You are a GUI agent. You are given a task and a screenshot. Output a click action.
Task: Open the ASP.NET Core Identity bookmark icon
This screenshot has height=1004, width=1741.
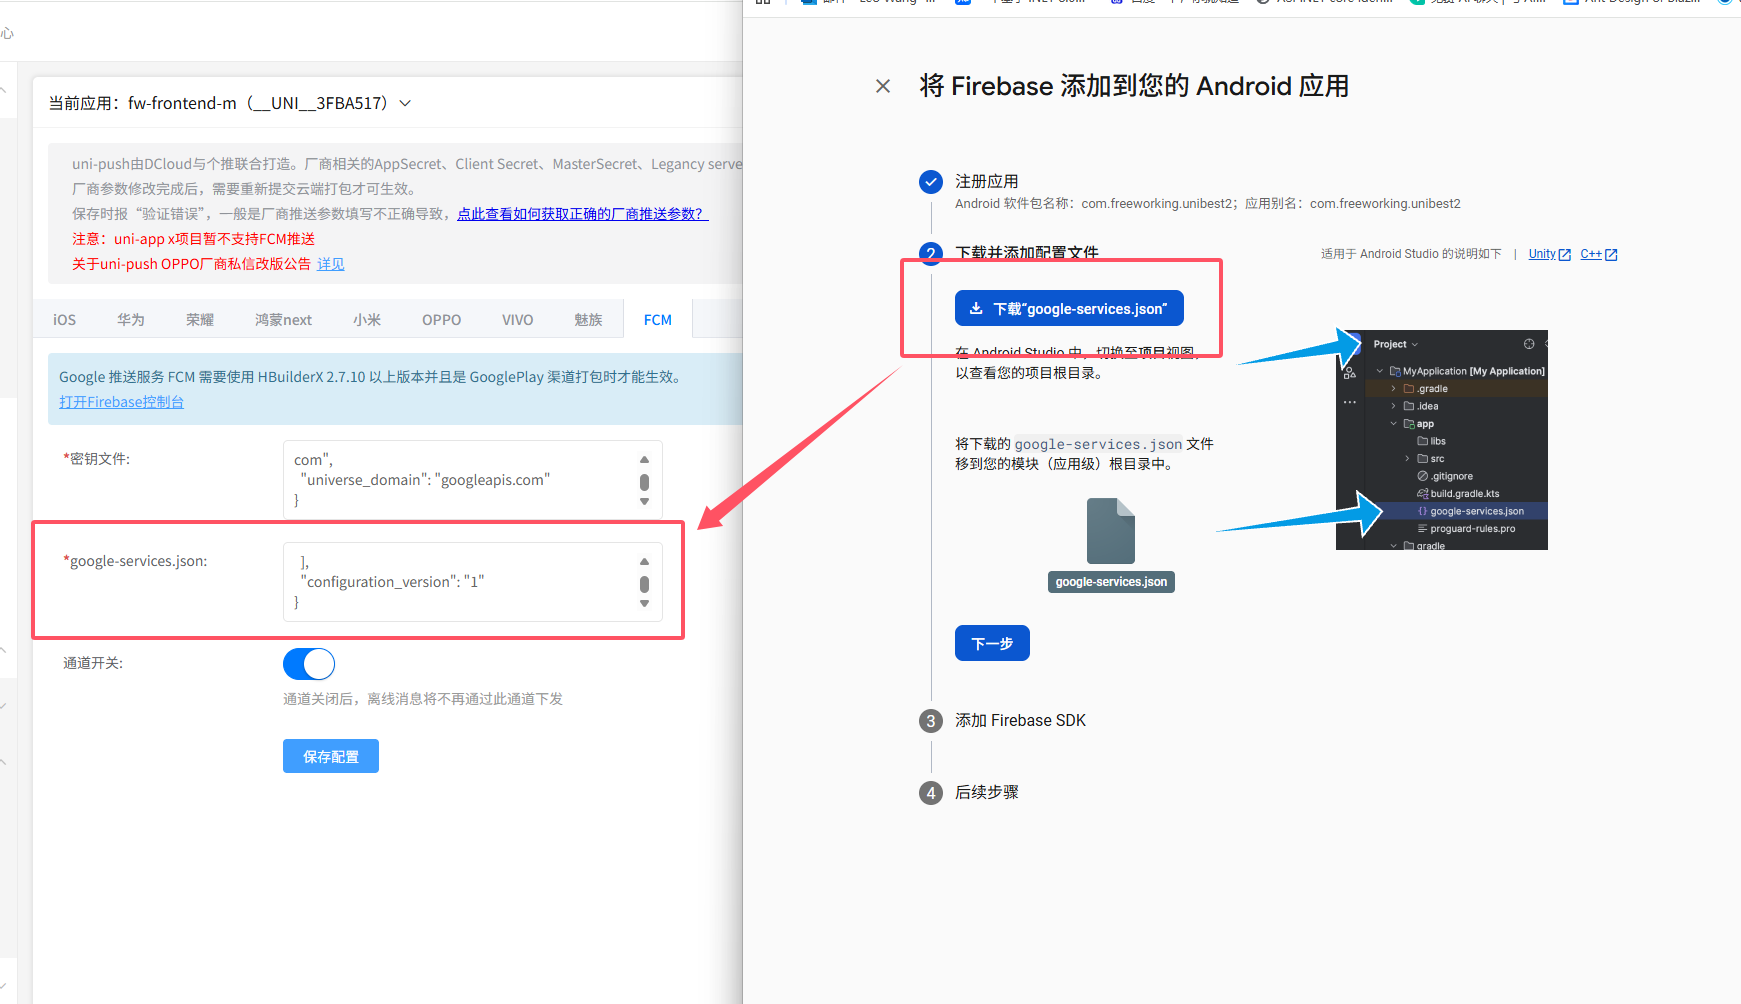point(1262,2)
